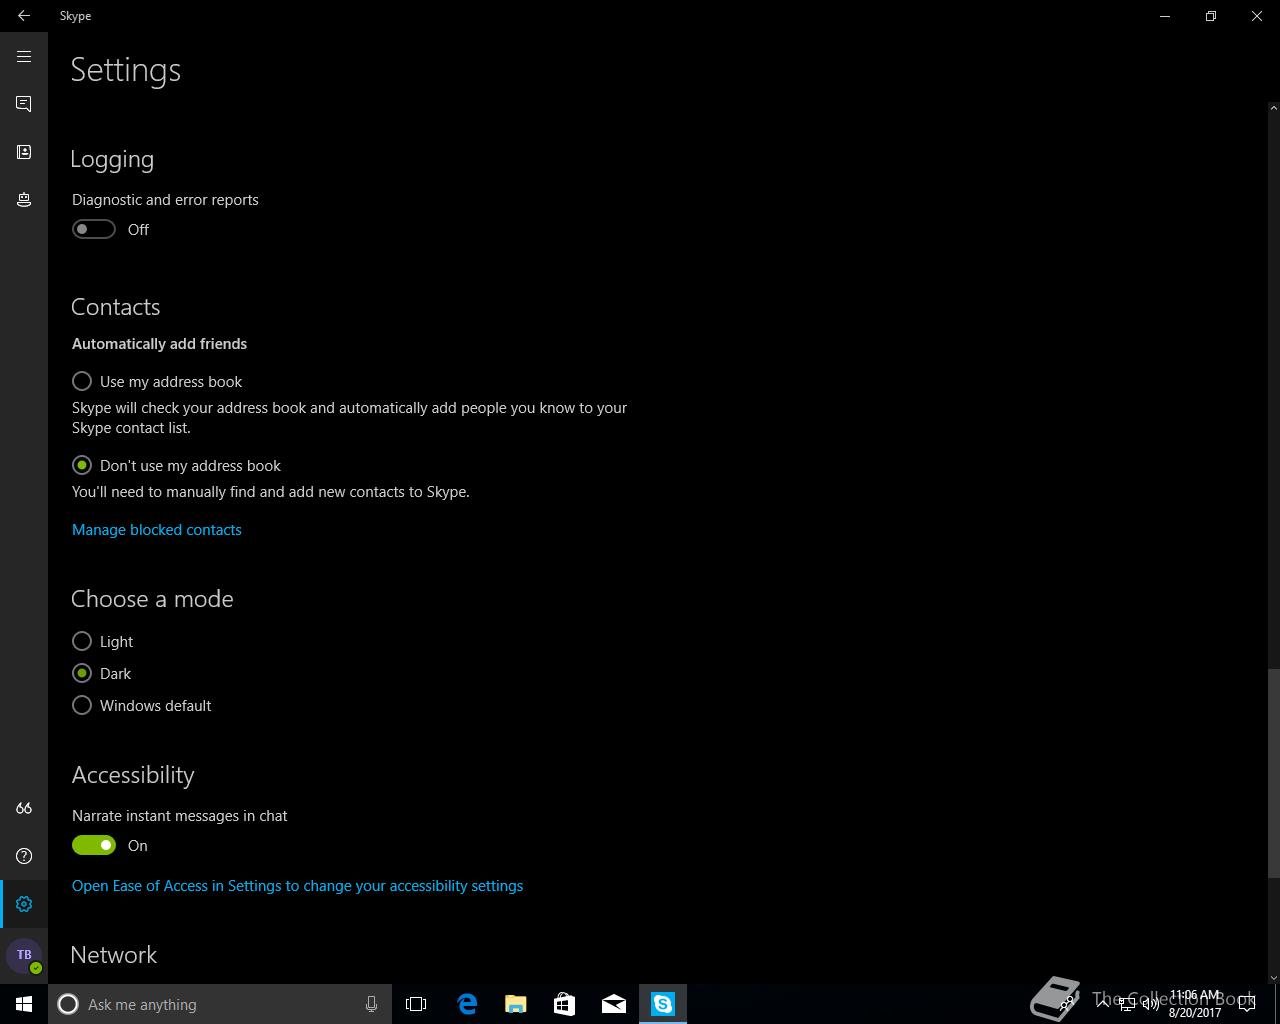This screenshot has height=1024, width=1280.
Task: Click the settings vertical scrollbar thumb
Action: click(1273, 772)
